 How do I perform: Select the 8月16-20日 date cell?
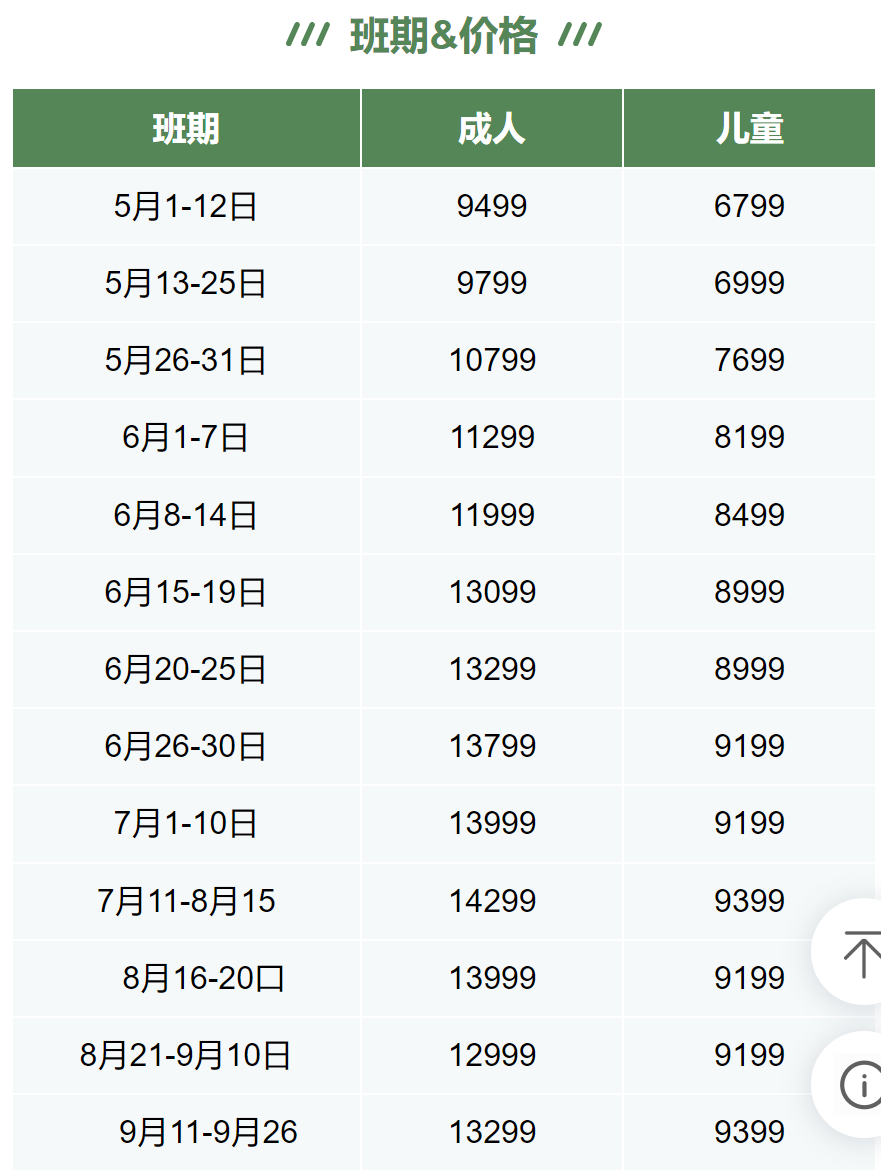(x=187, y=978)
